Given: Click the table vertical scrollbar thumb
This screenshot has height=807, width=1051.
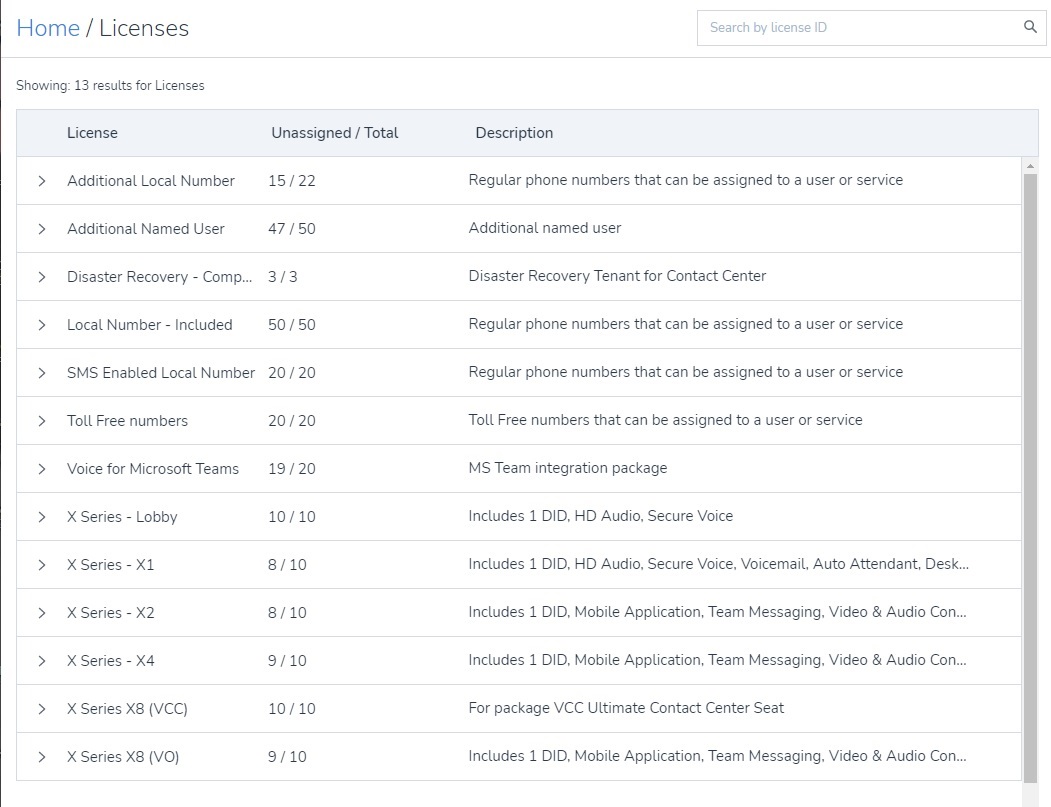Looking at the screenshot, I should tap(1030, 477).
